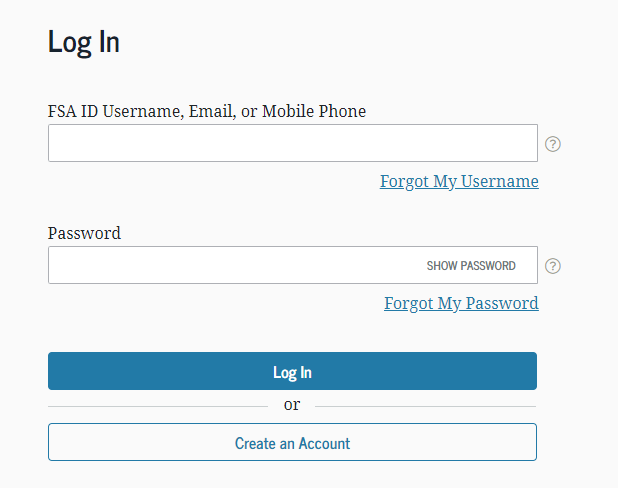The width and height of the screenshot is (618, 488).
Task: Start password recovery with Forgot My Password
Action: (x=461, y=303)
